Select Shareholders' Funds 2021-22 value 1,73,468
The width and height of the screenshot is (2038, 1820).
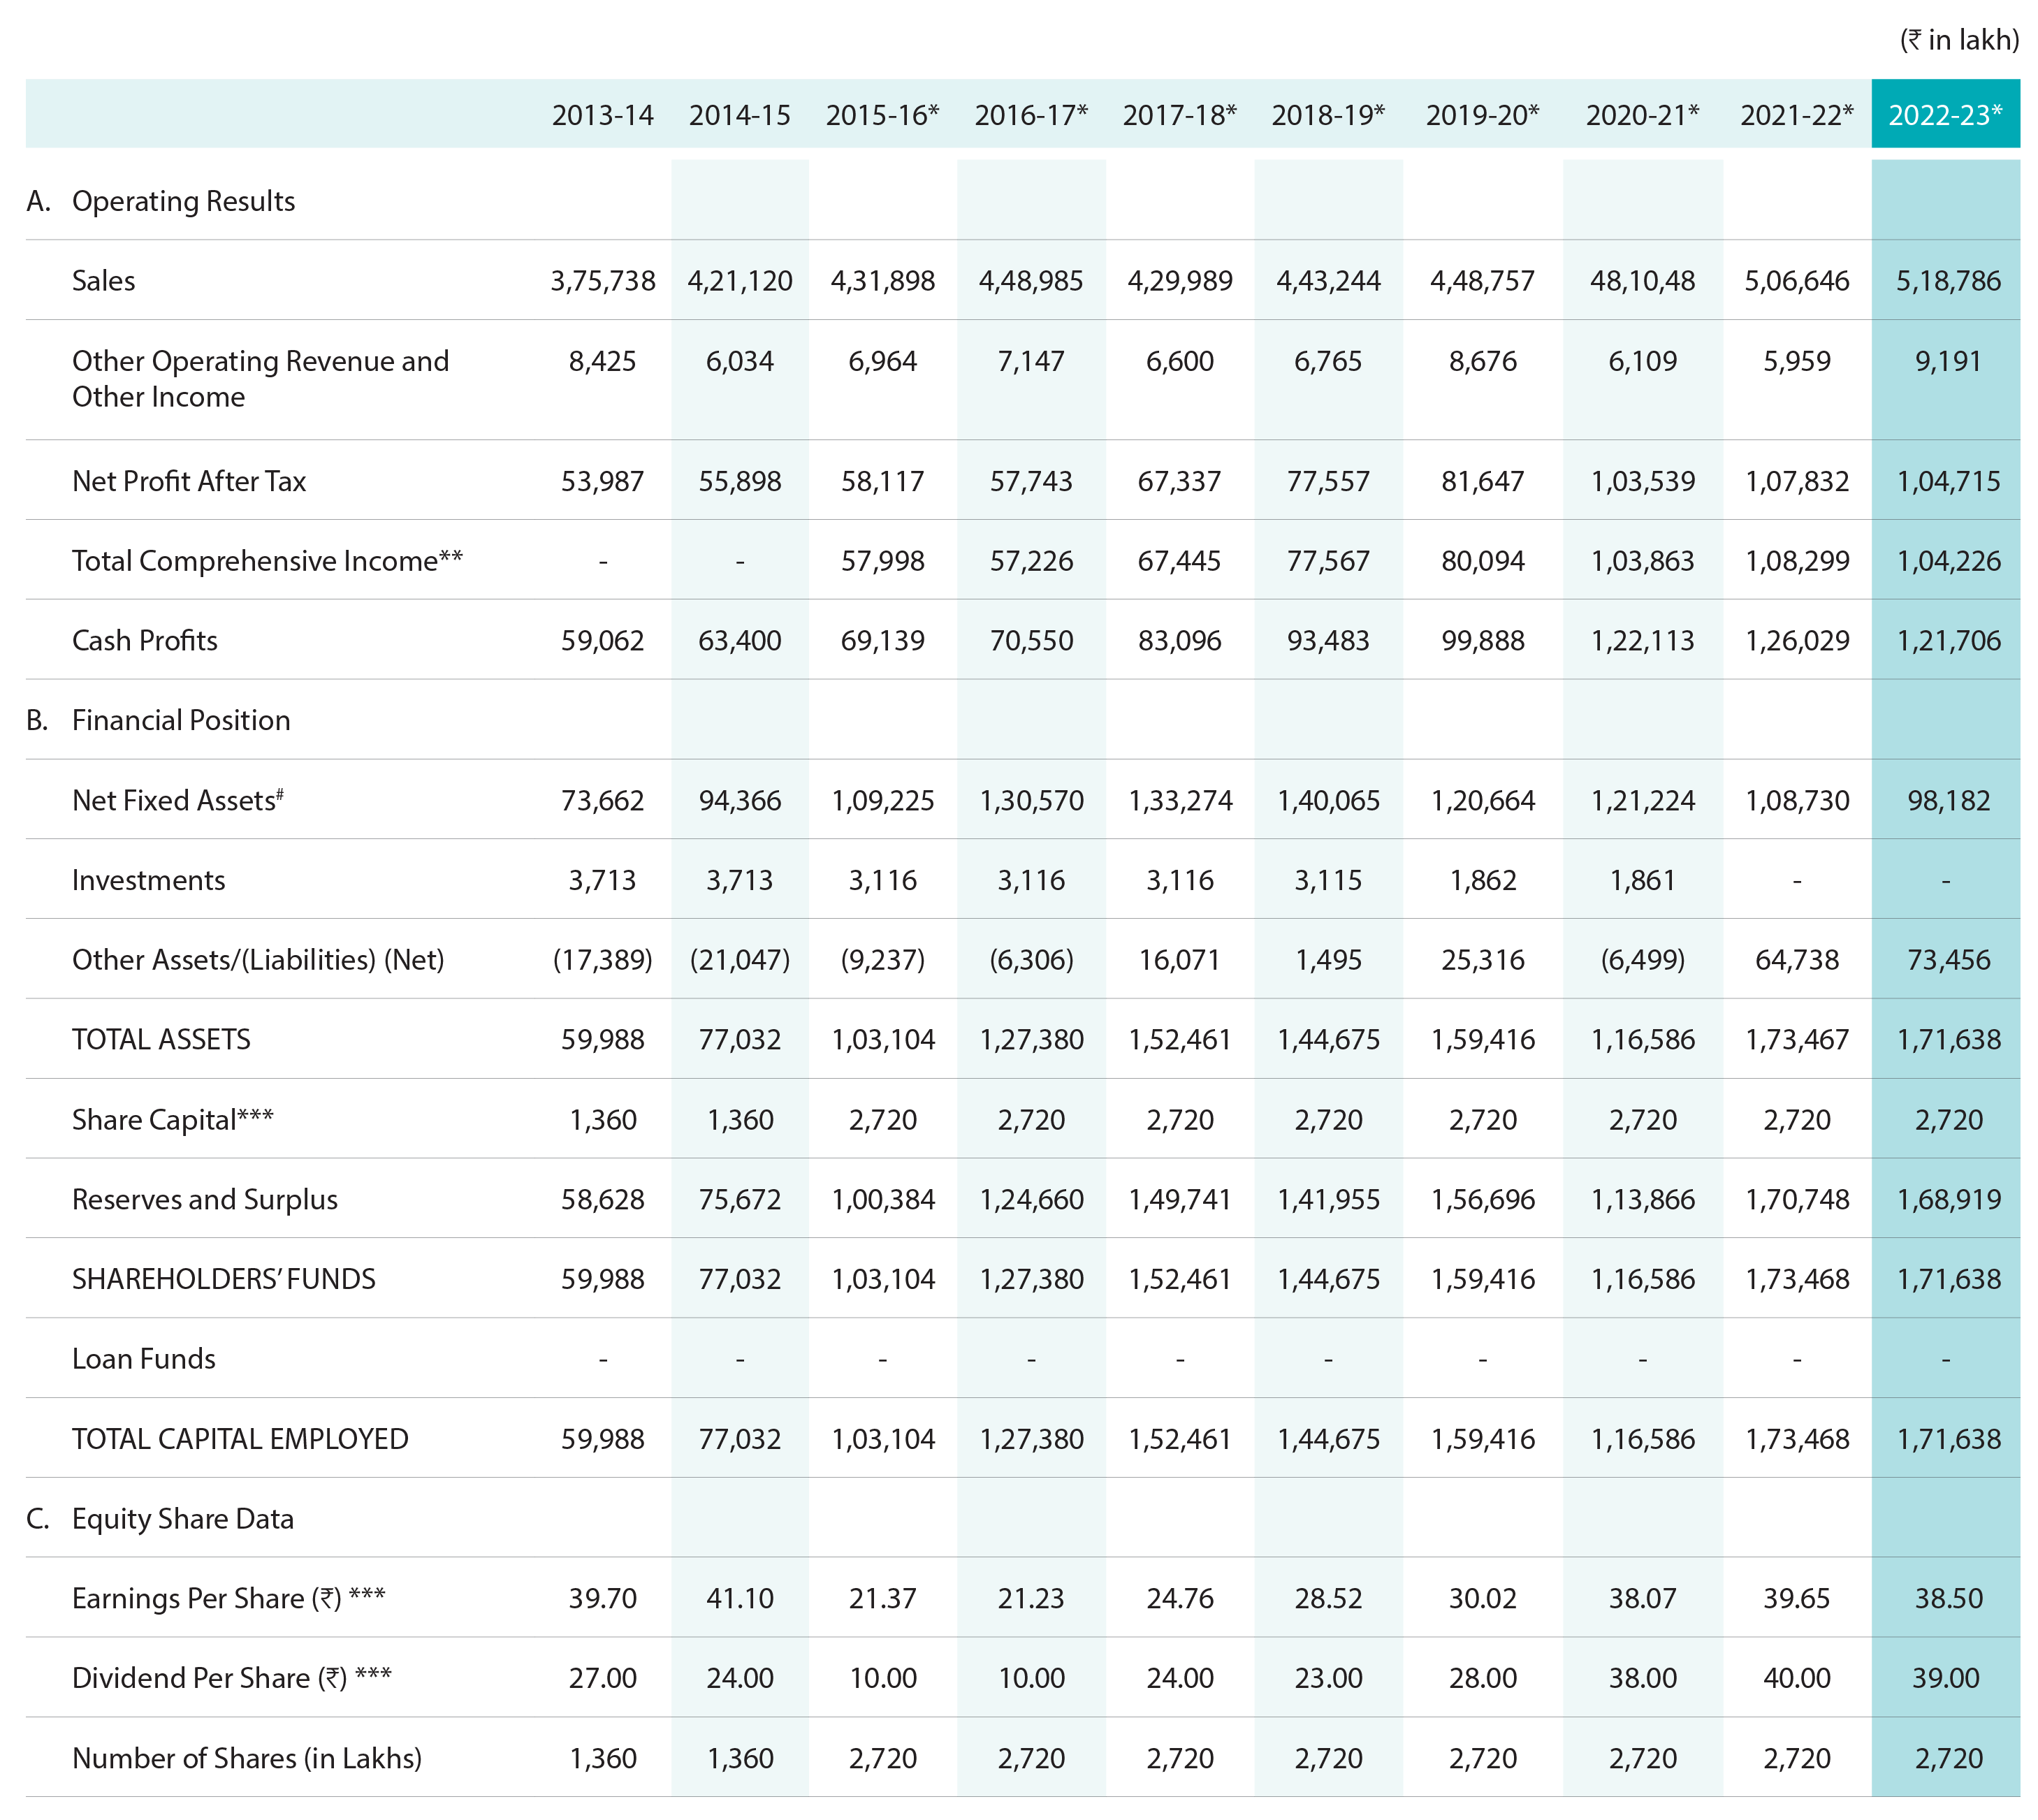tap(1797, 1279)
